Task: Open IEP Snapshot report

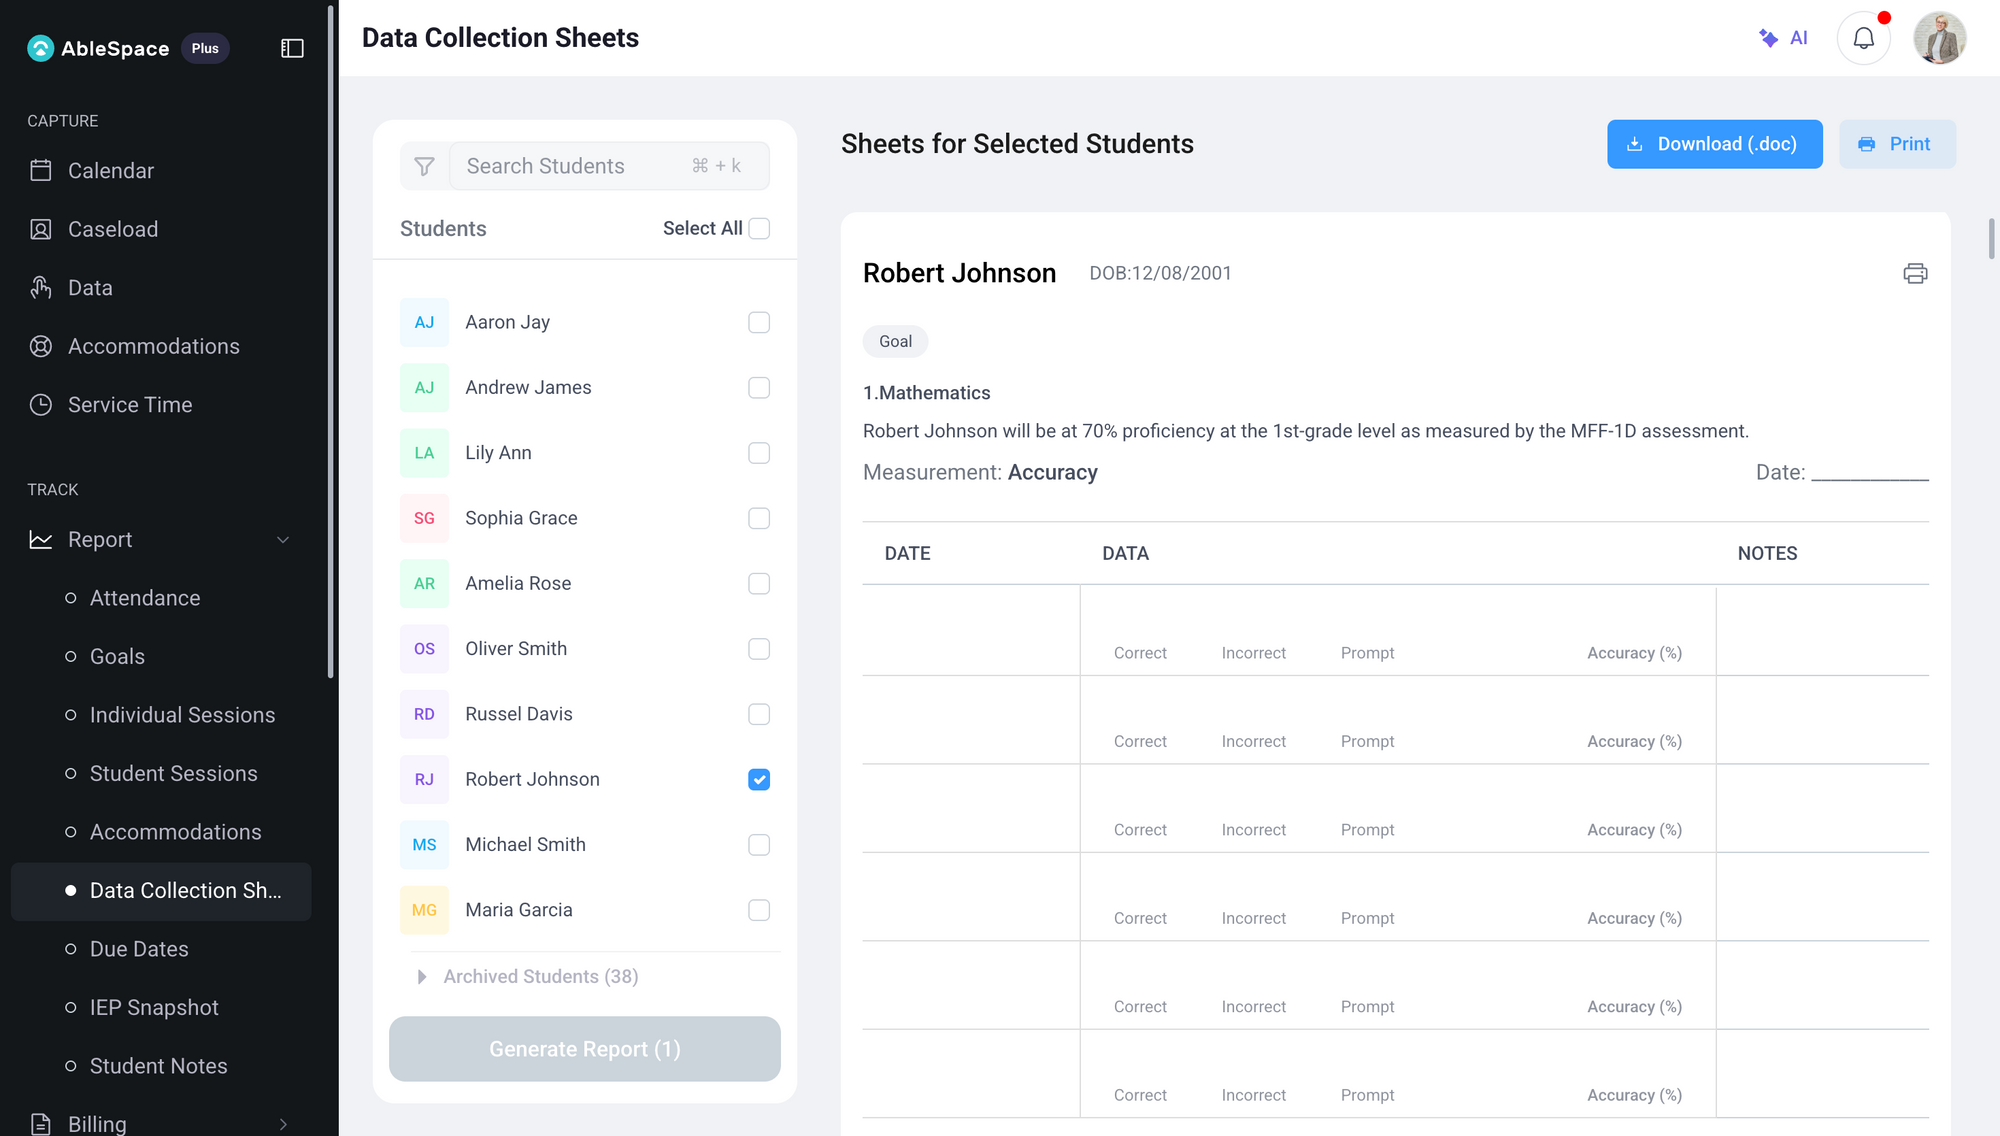Action: [154, 1007]
